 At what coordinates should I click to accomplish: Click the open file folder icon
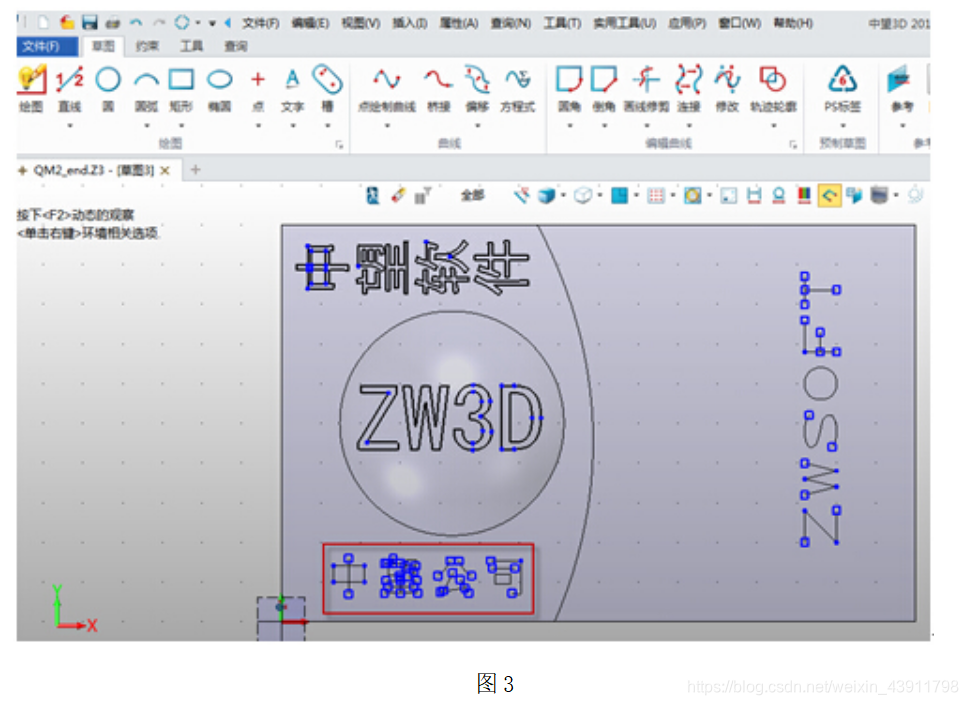(x=67, y=23)
